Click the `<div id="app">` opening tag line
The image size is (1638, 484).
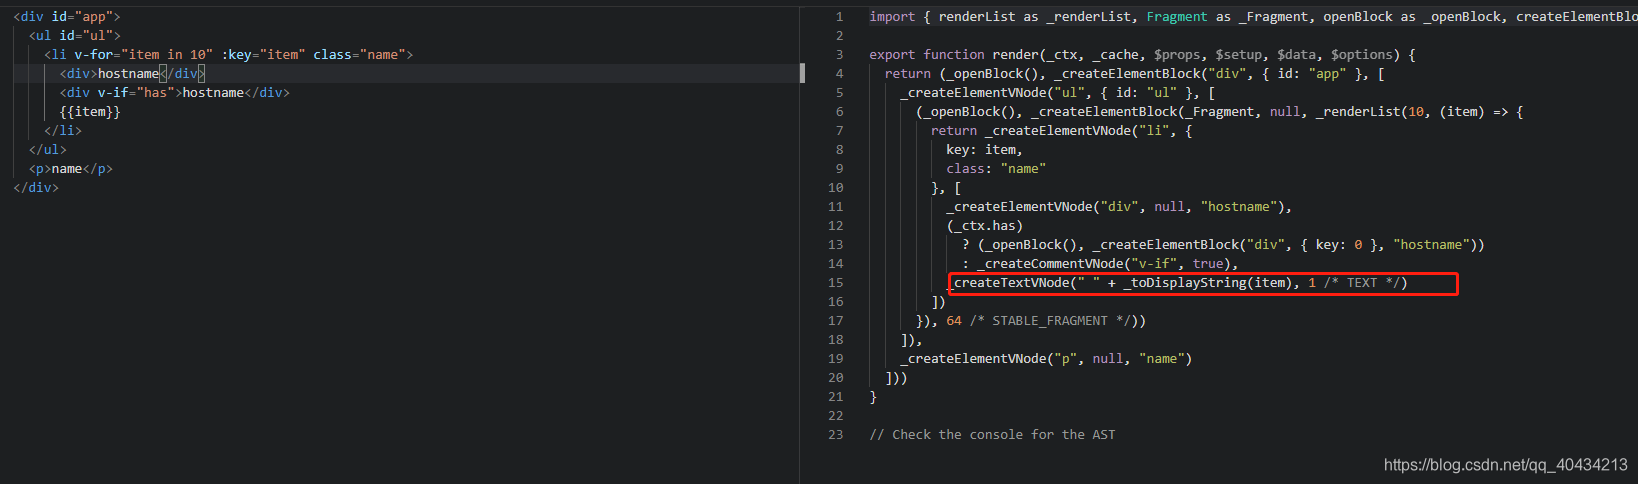click(x=66, y=16)
